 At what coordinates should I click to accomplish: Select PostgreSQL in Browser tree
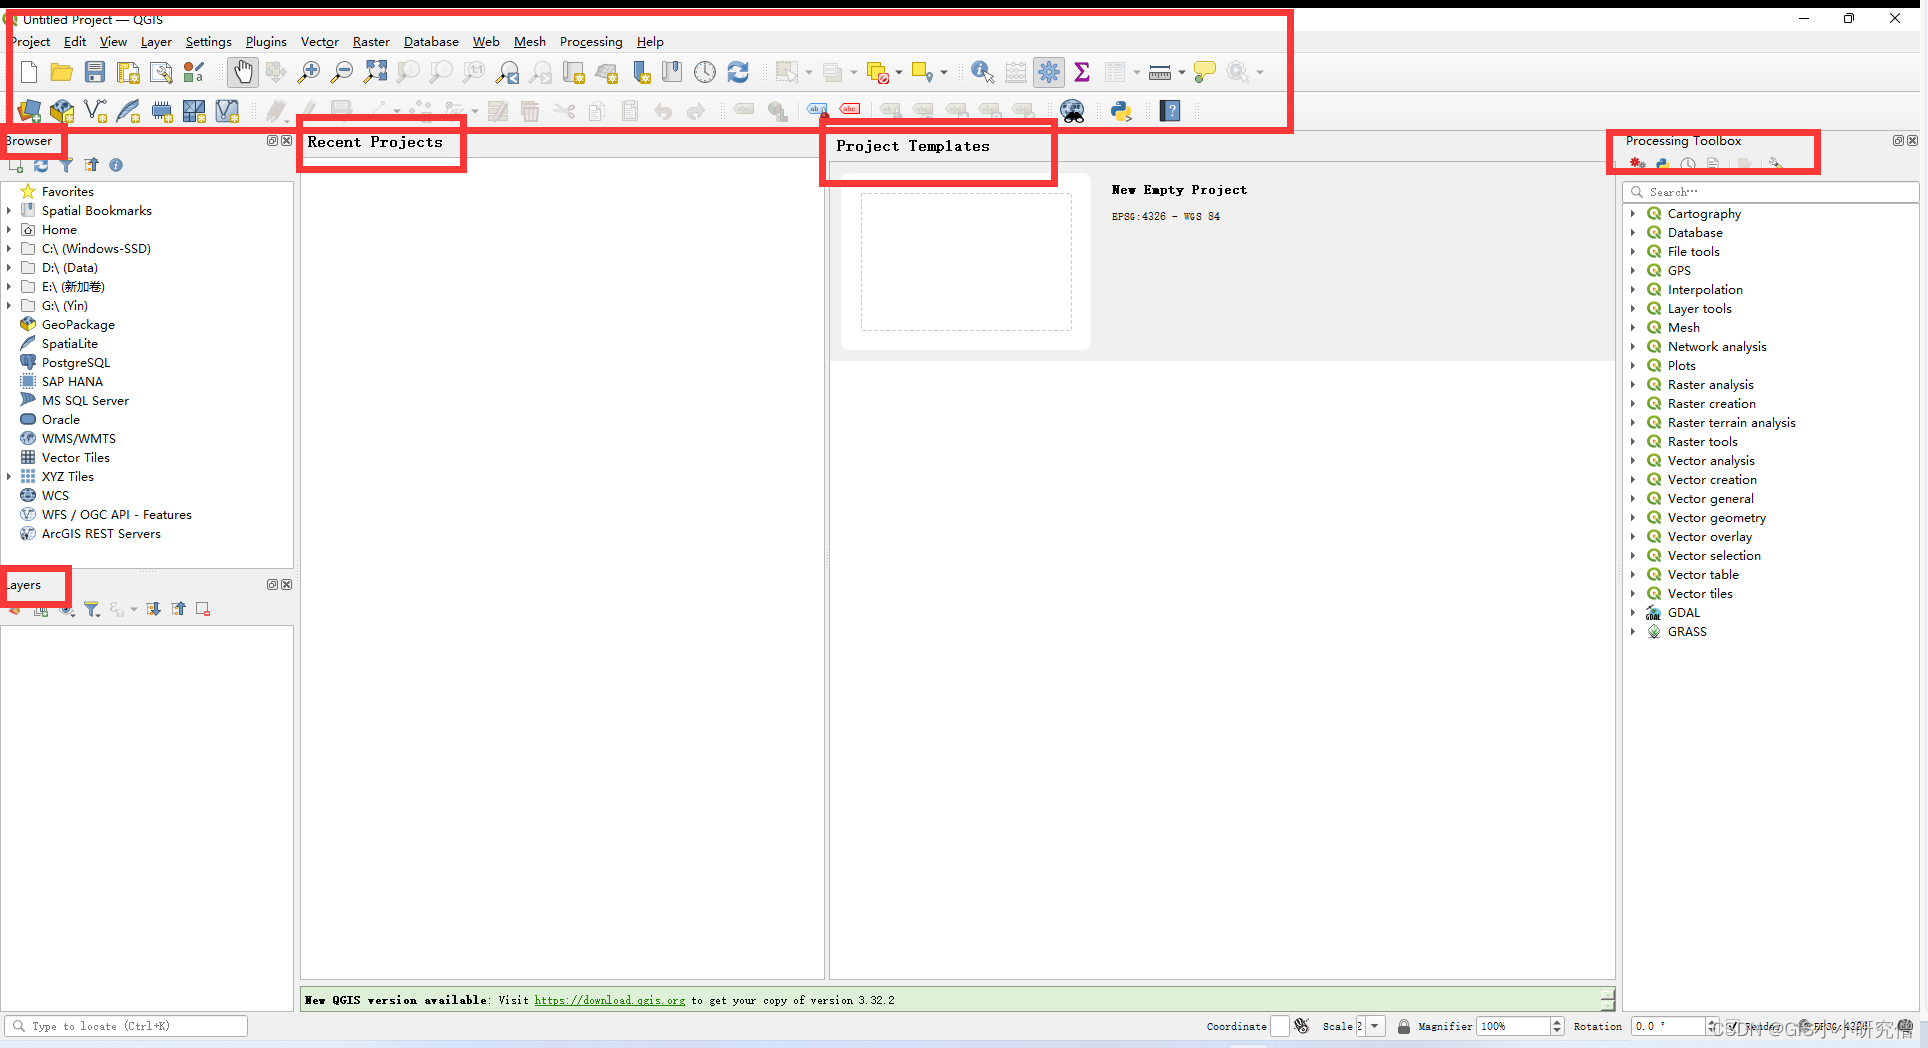[x=76, y=363]
